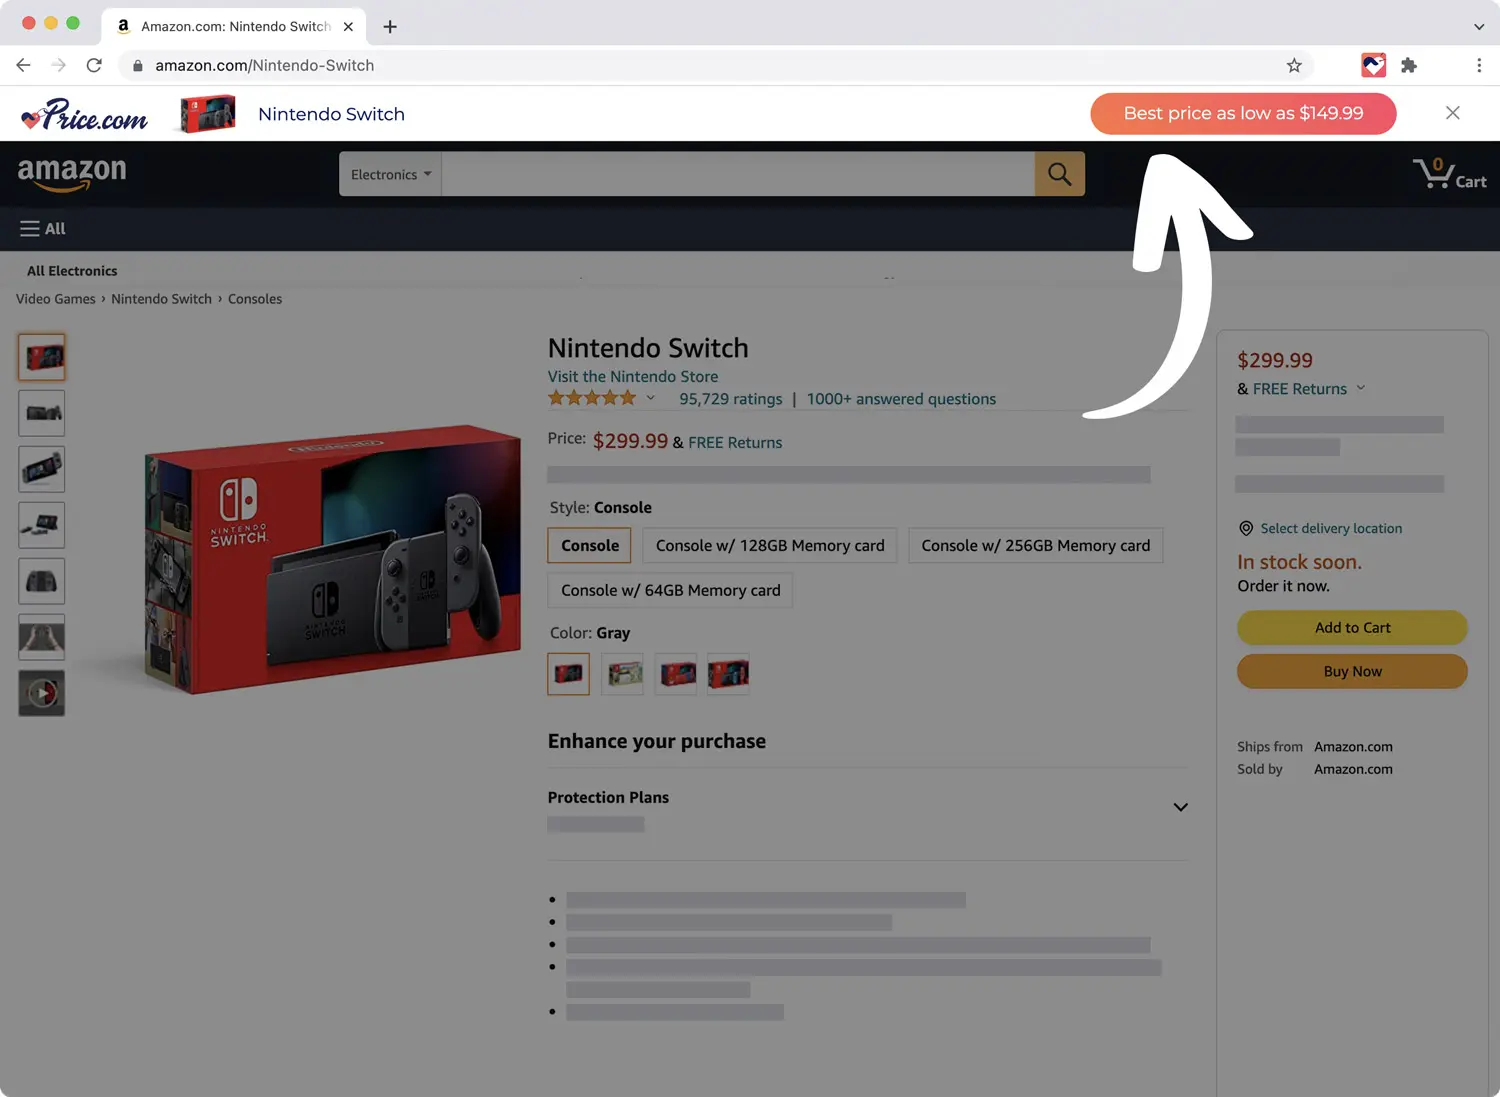The image size is (1500, 1097).
Task: Select the first Gray color swatch
Action: click(x=569, y=674)
